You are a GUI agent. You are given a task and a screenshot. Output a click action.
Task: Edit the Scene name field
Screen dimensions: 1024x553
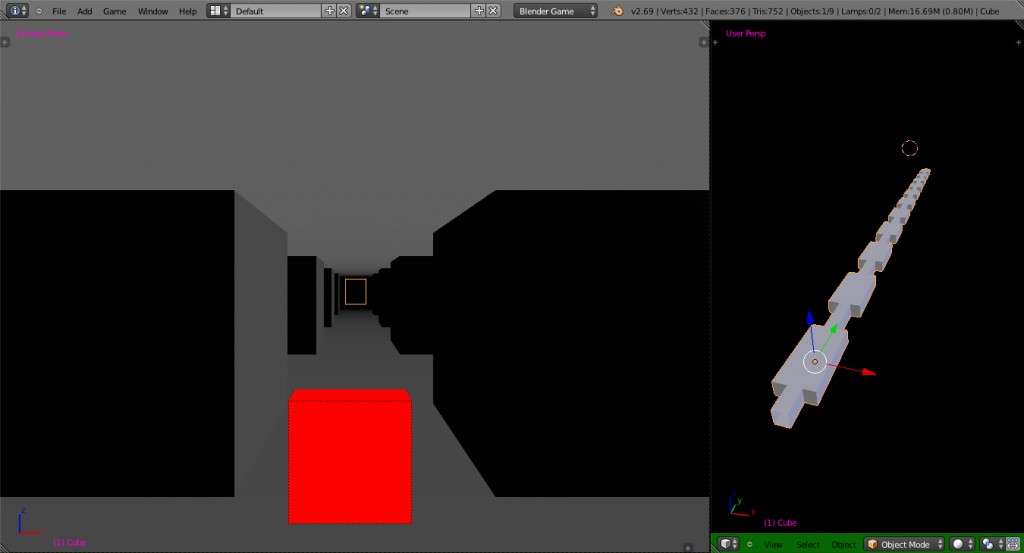tap(425, 11)
